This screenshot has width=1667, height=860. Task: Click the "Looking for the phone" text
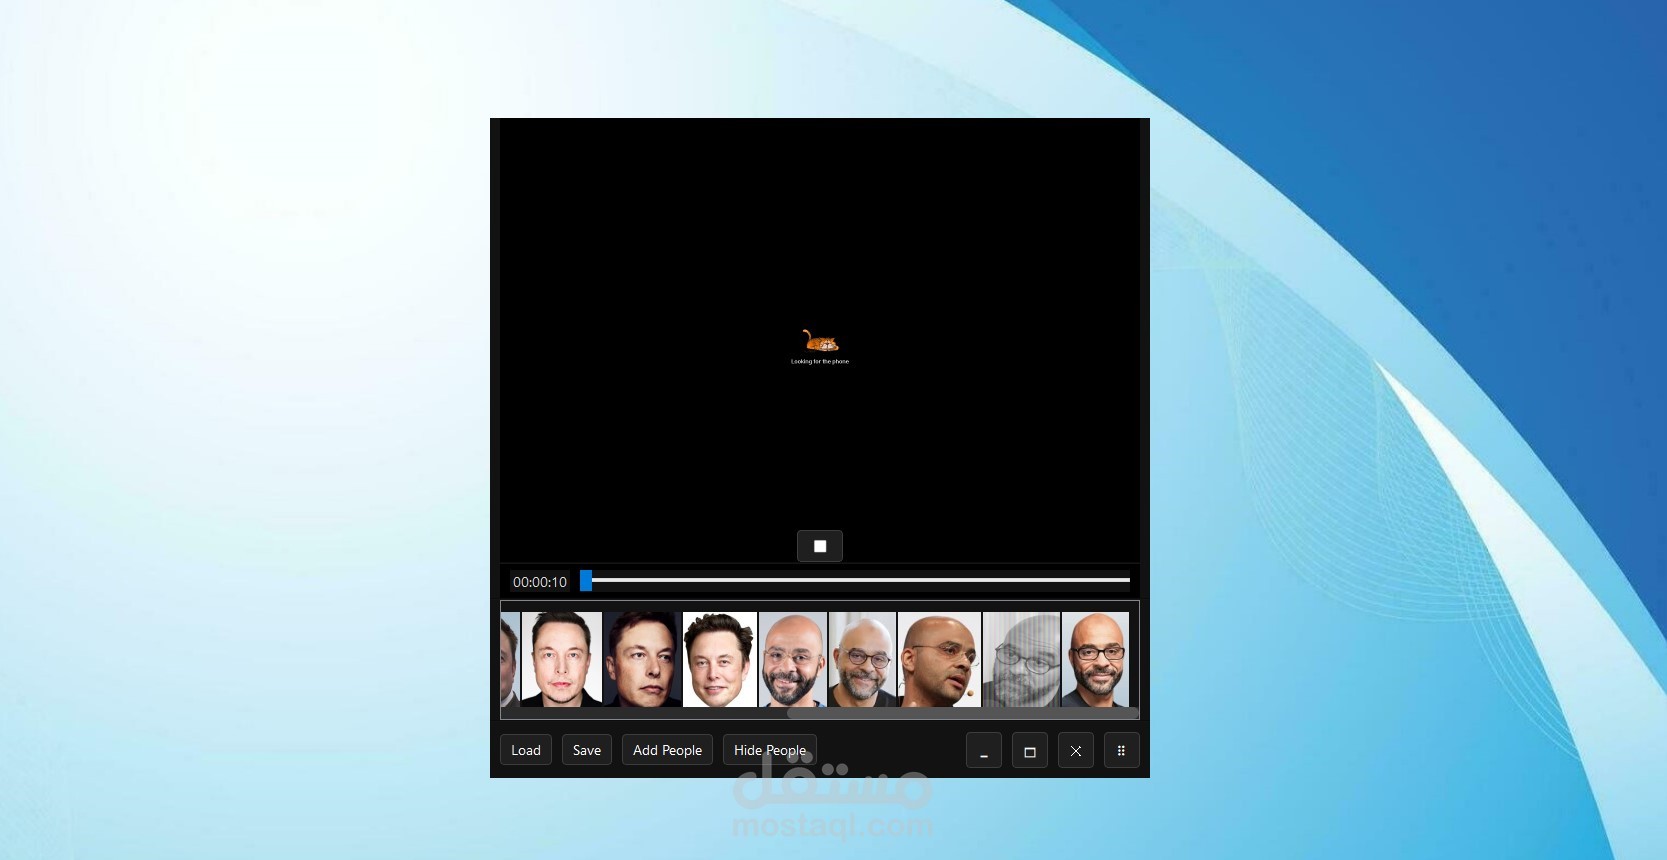click(820, 362)
